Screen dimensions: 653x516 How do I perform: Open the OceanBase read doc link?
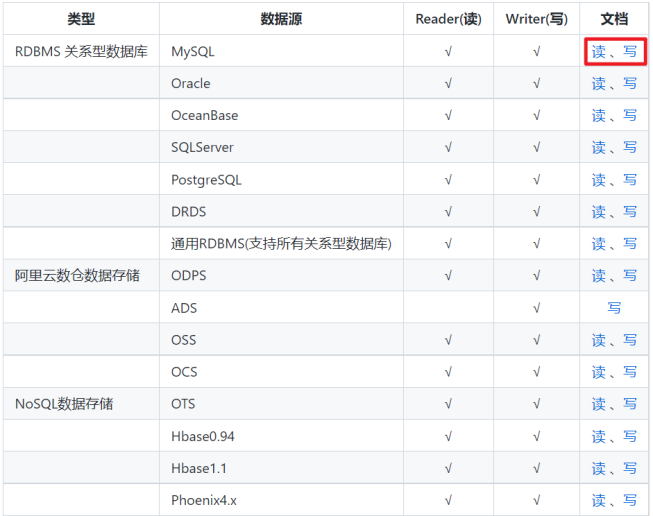(599, 115)
